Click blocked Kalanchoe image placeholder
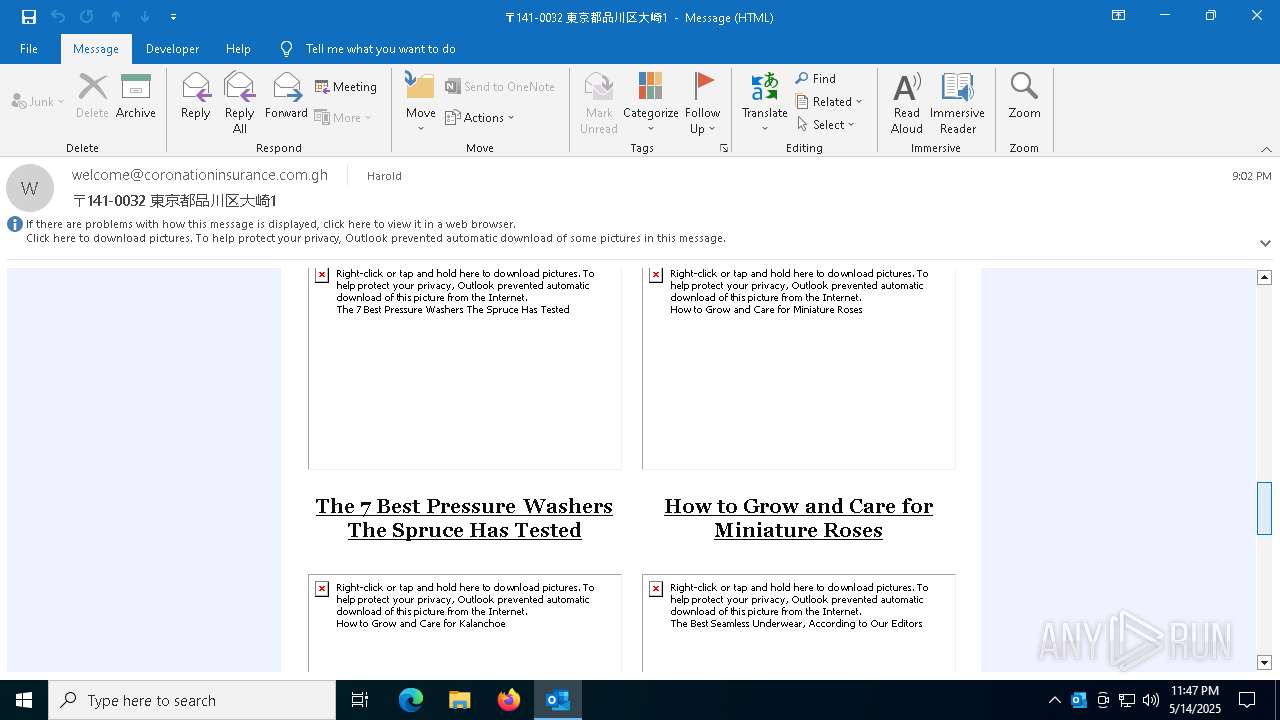 [465, 623]
